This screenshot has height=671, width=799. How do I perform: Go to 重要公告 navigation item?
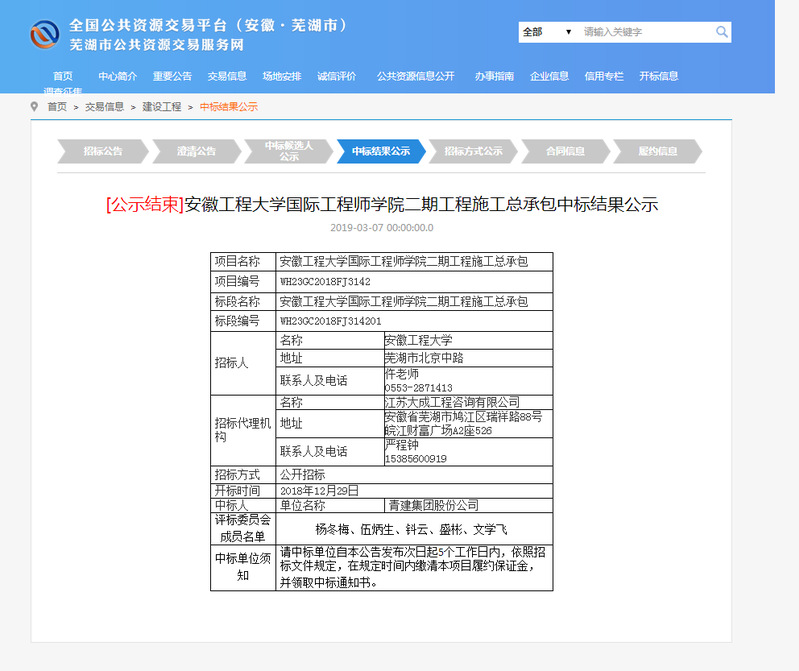[x=172, y=76]
